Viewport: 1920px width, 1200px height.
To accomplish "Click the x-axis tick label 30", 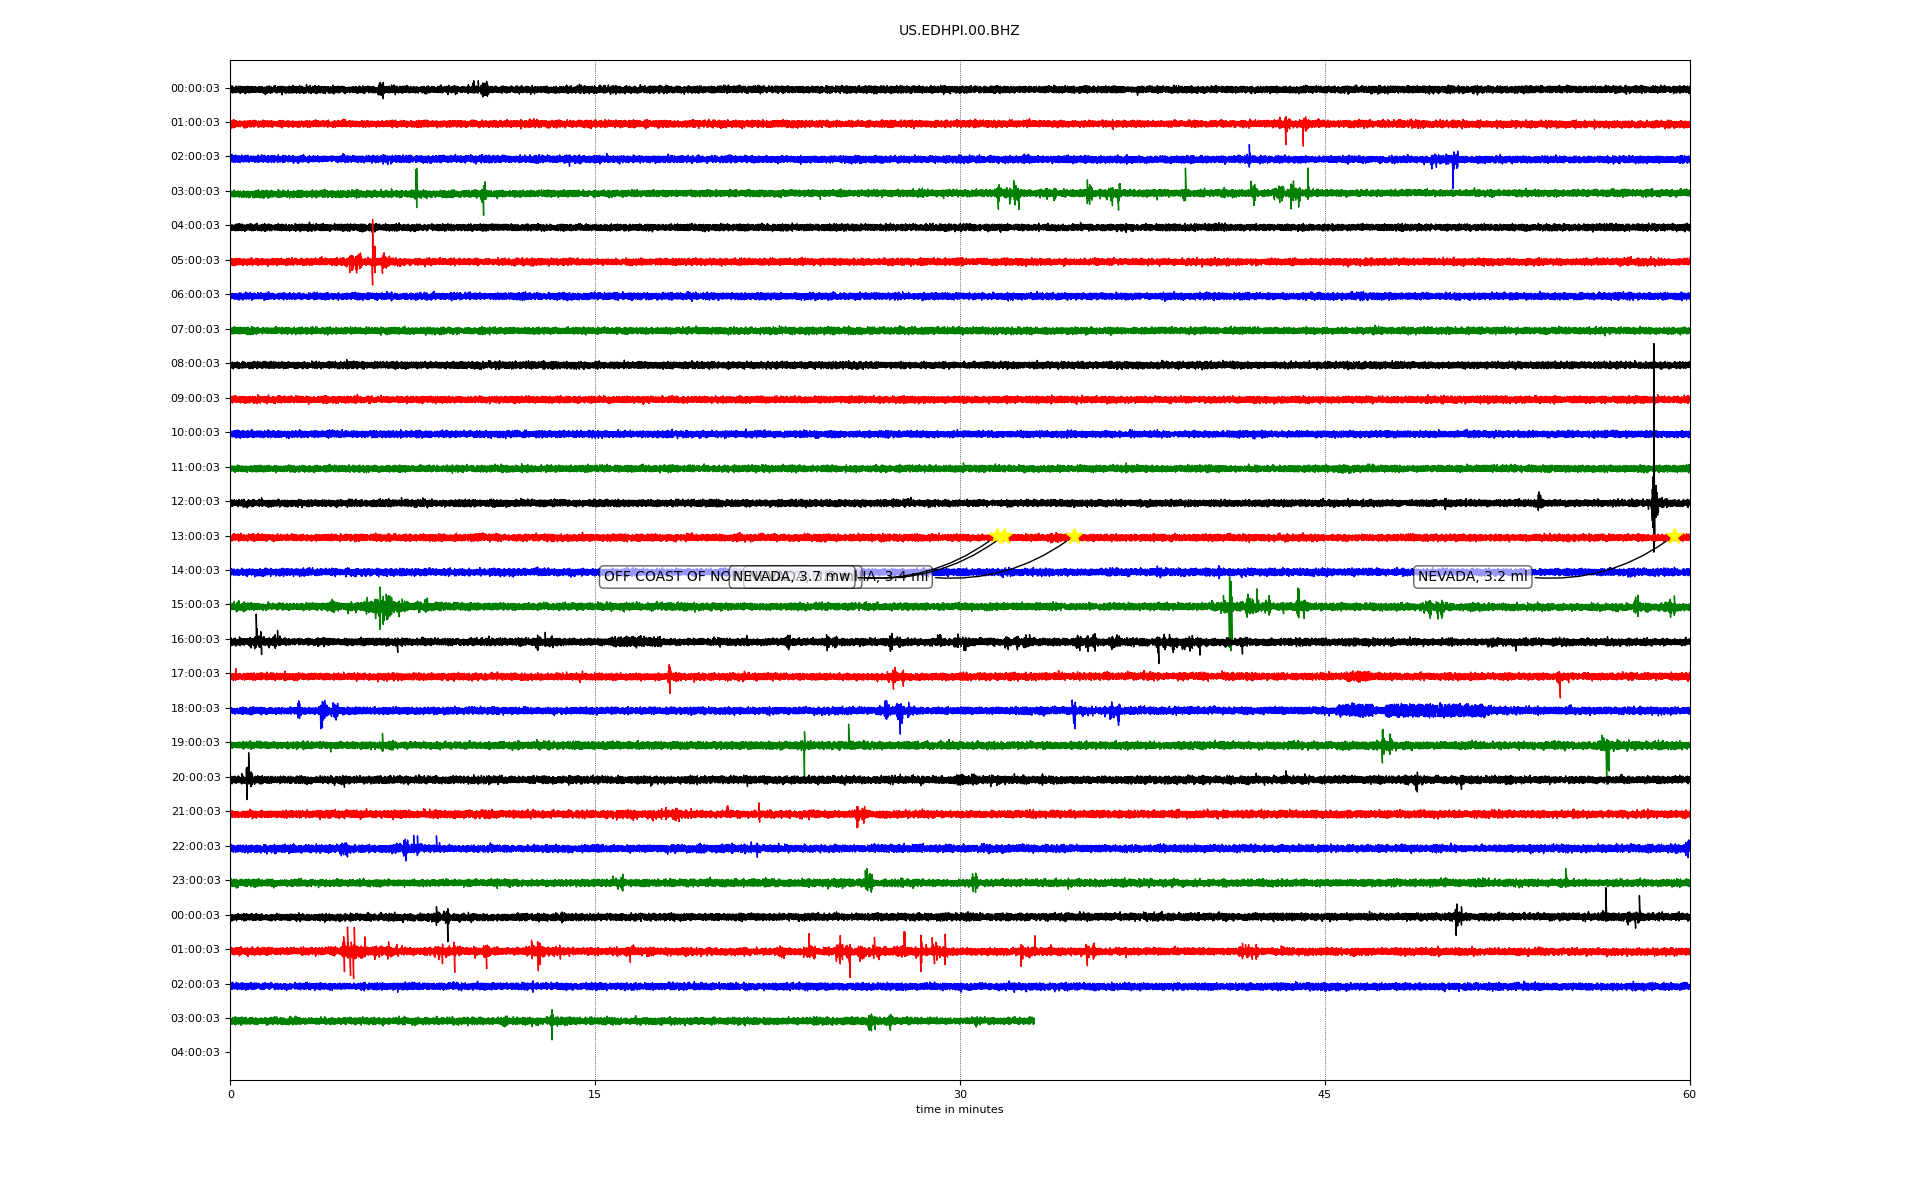I will (960, 1094).
